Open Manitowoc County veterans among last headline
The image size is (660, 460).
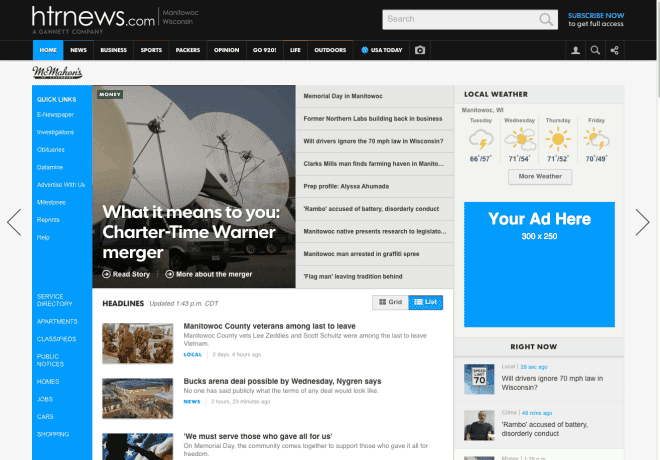pyautogui.click(x=269, y=326)
